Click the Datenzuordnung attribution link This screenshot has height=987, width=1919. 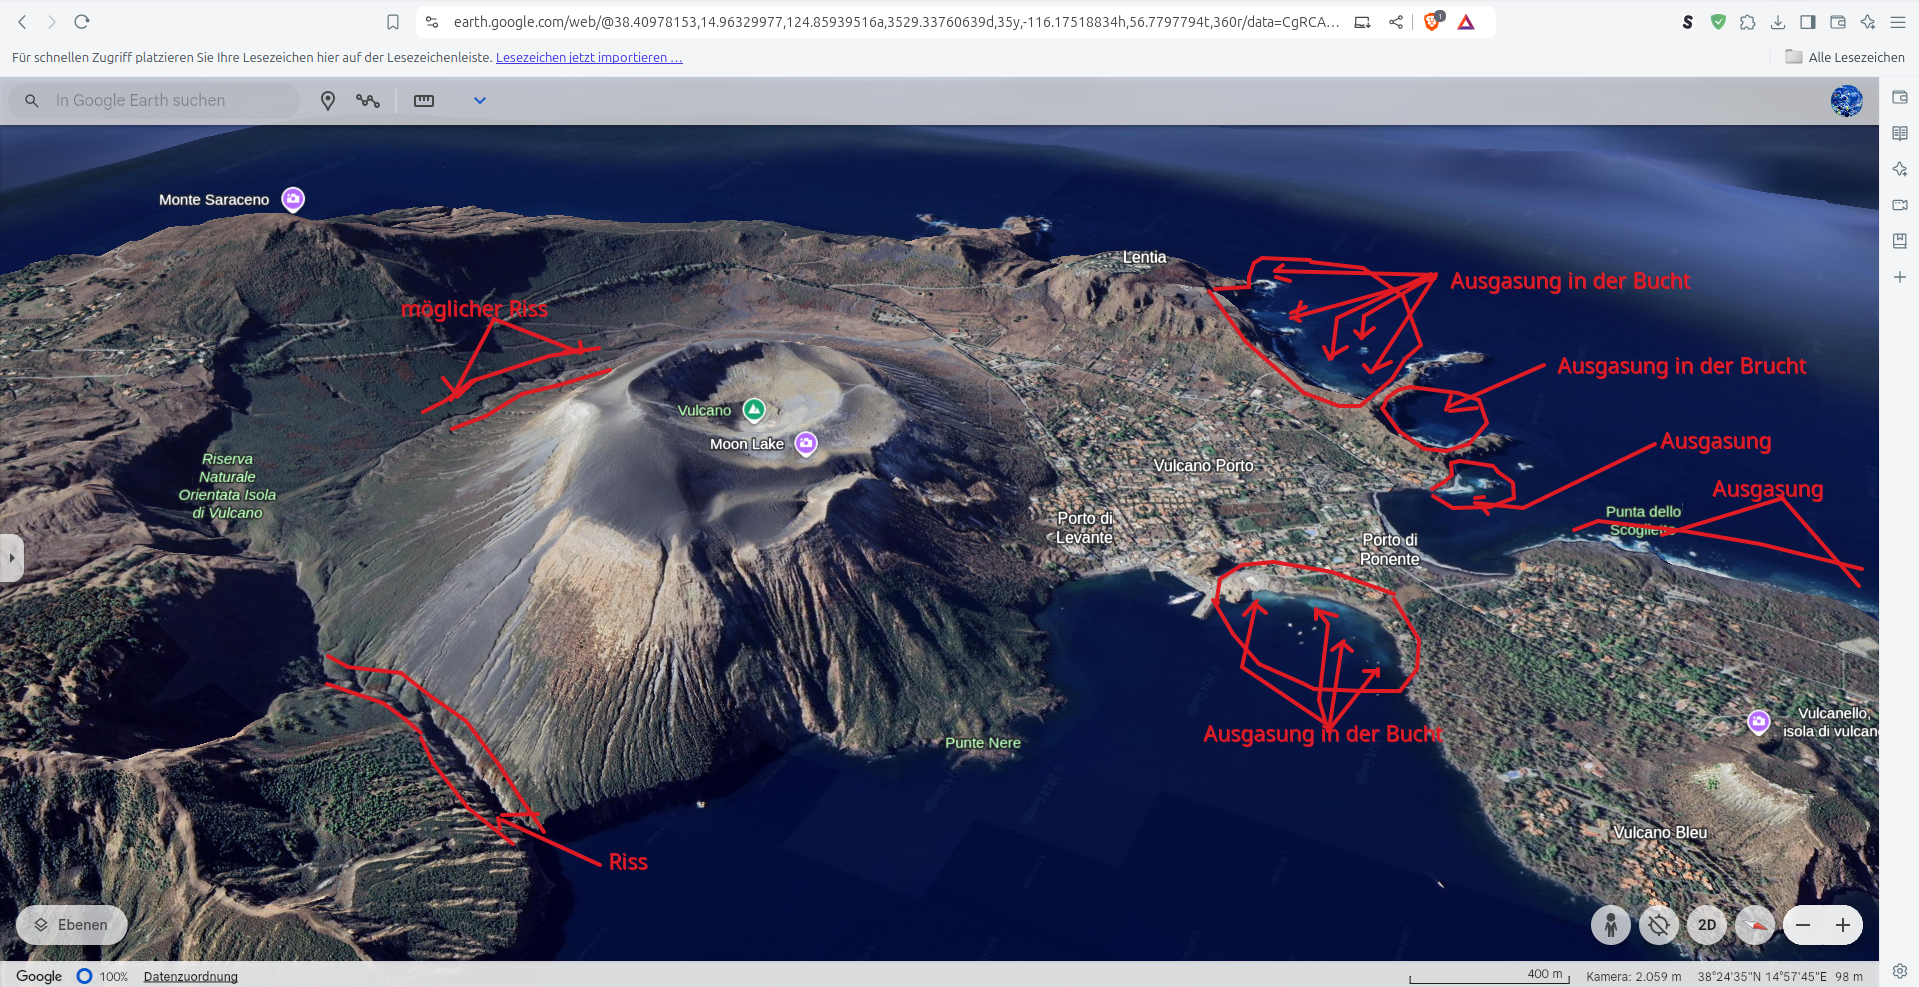(191, 976)
